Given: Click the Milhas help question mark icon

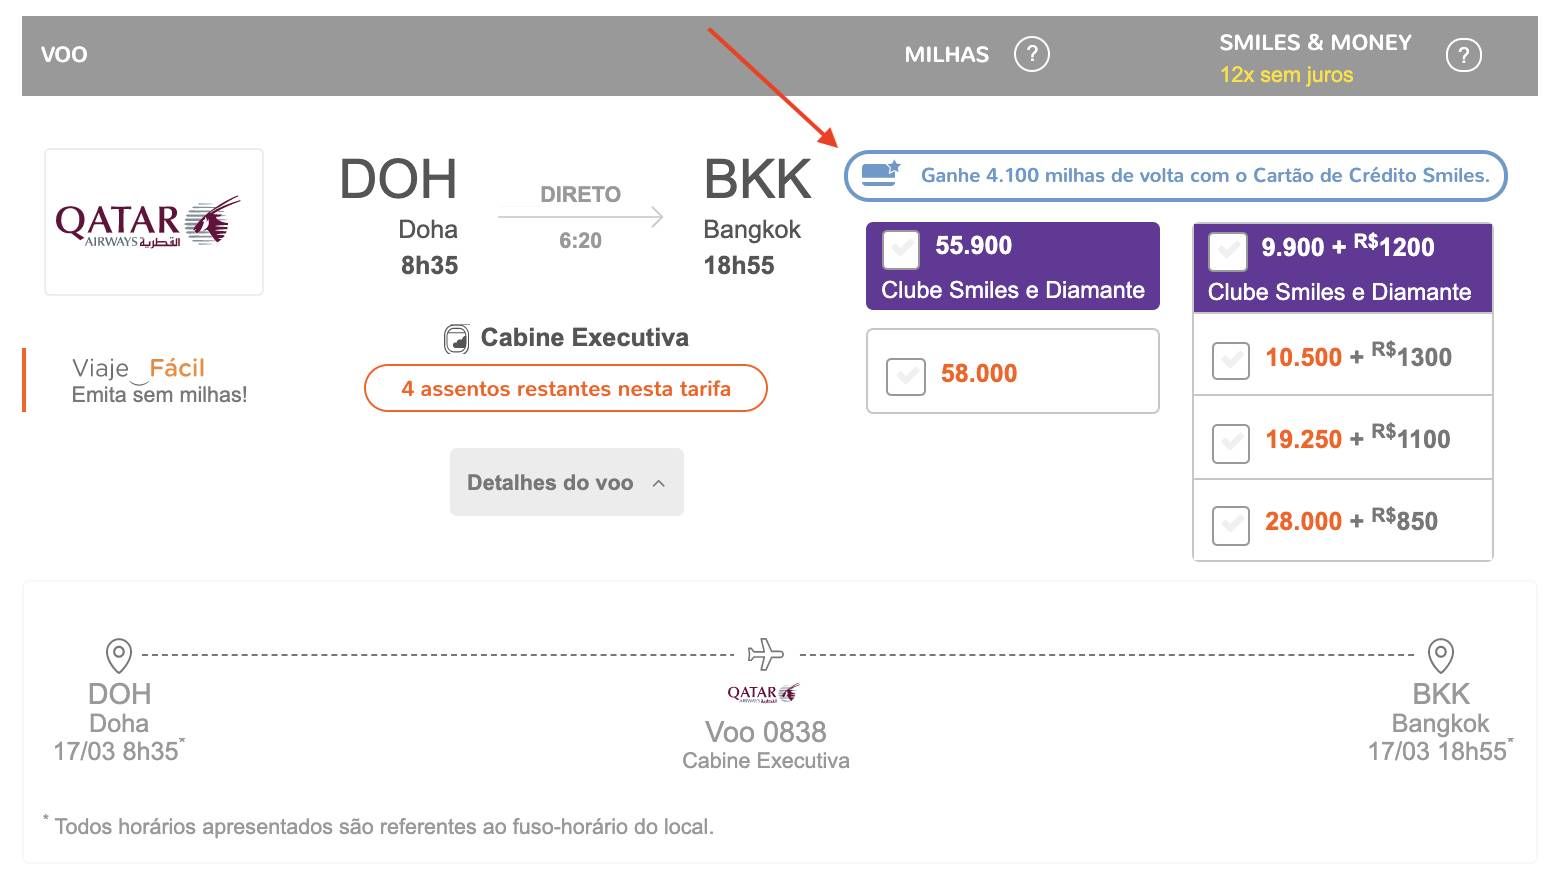Looking at the screenshot, I should click(1031, 54).
